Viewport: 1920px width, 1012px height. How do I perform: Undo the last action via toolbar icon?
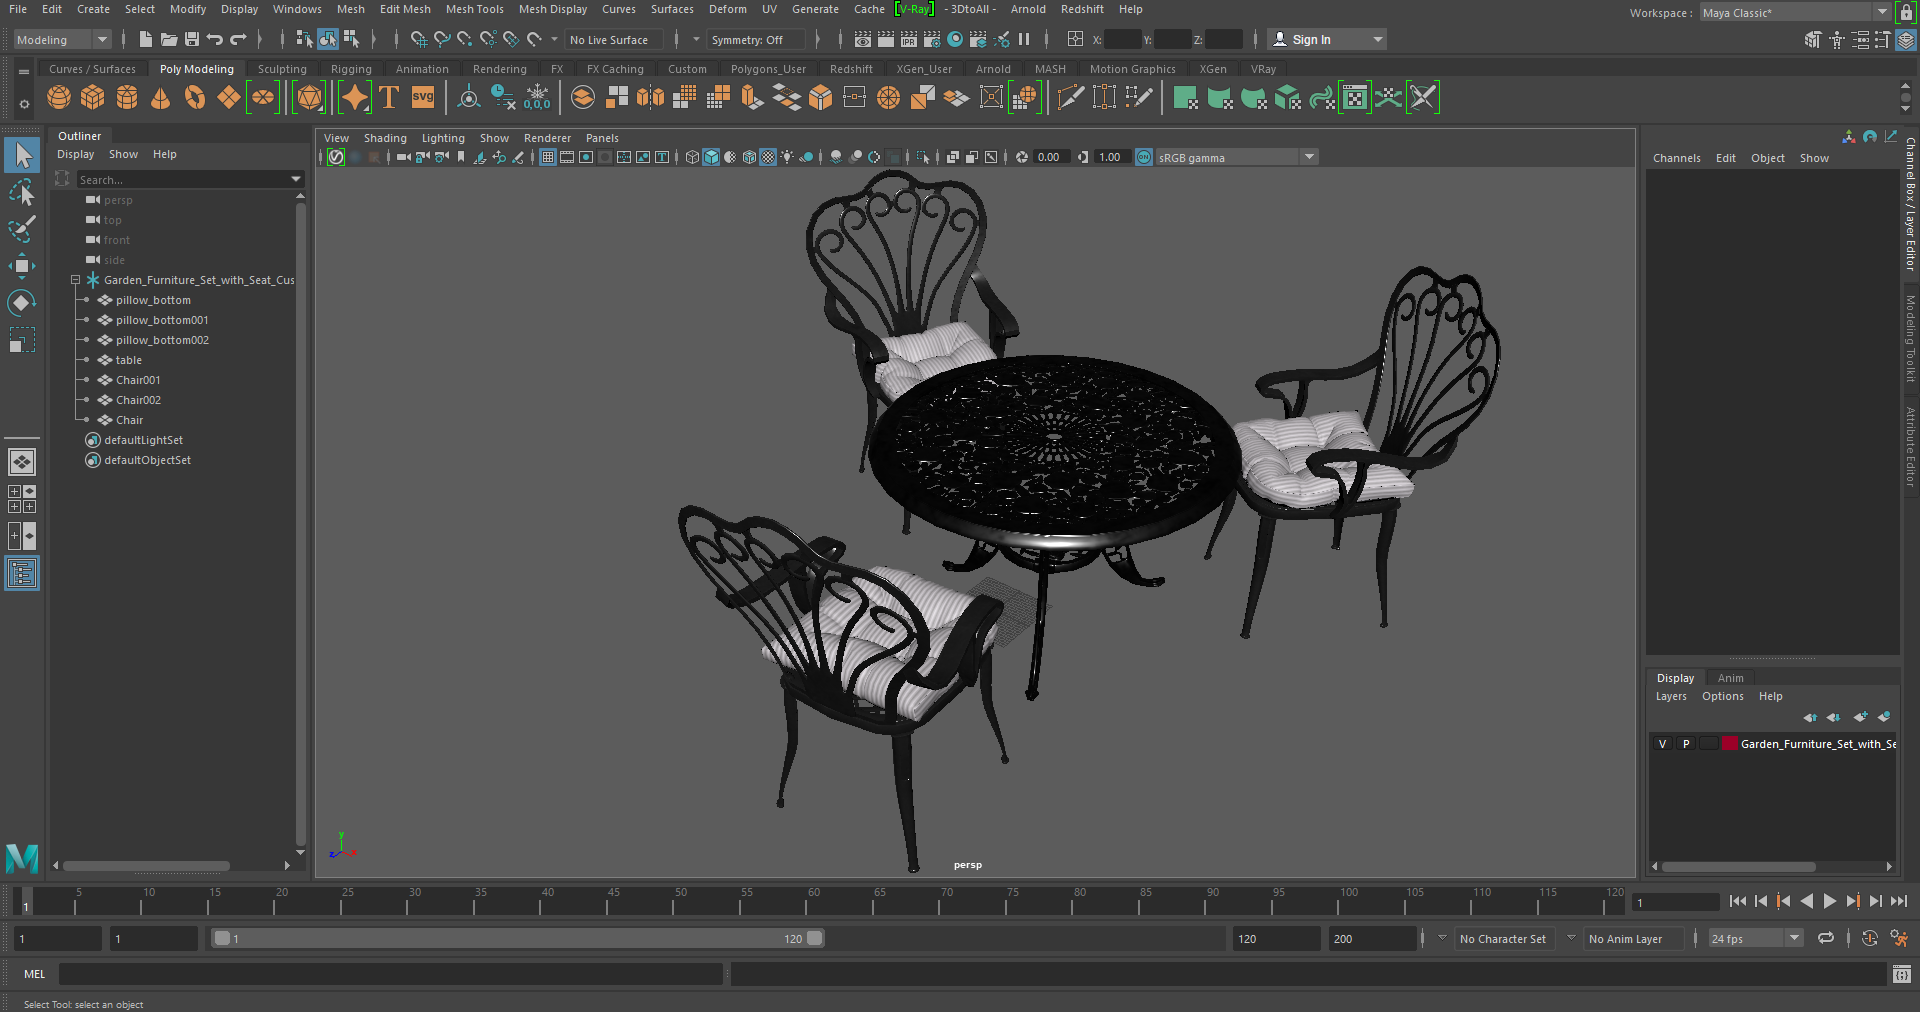(x=215, y=39)
